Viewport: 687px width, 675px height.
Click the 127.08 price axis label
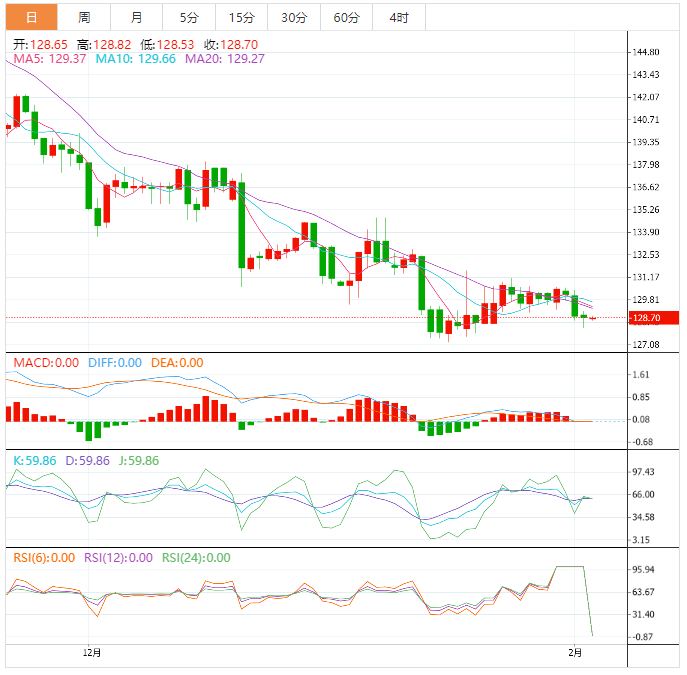click(646, 345)
